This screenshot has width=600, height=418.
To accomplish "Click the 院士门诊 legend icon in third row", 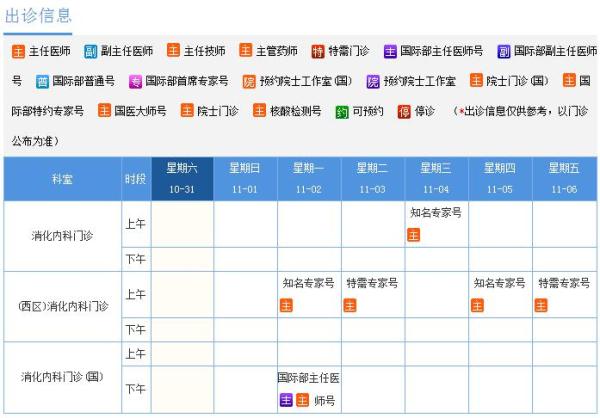I will (187, 111).
